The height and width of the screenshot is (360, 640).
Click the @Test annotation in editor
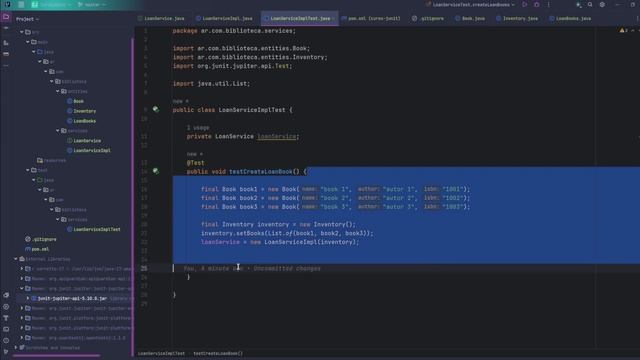(x=196, y=162)
